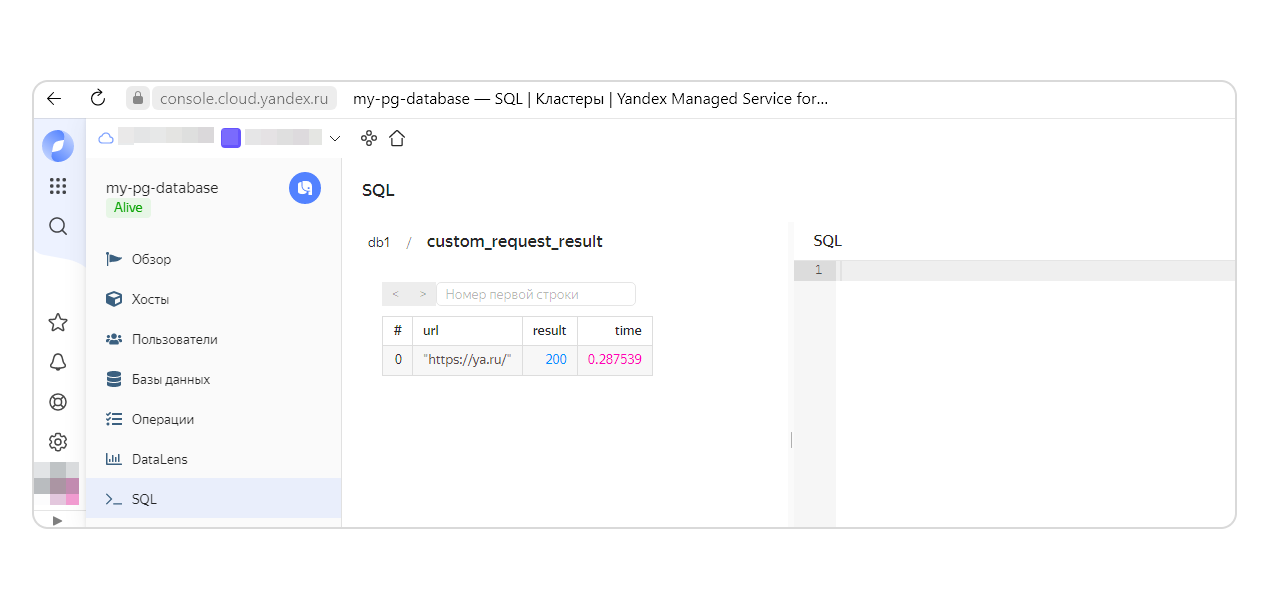This screenshot has width=1269, height=609.
Task: Go to next rows with the > button
Action: point(423,294)
